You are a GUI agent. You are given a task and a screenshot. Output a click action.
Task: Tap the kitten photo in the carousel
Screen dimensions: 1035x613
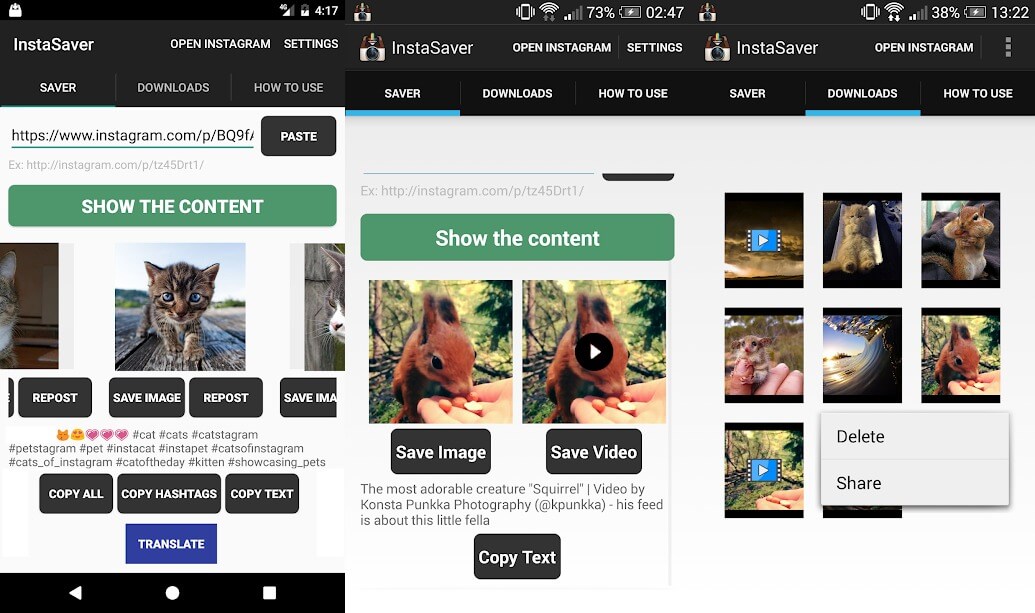coord(180,306)
